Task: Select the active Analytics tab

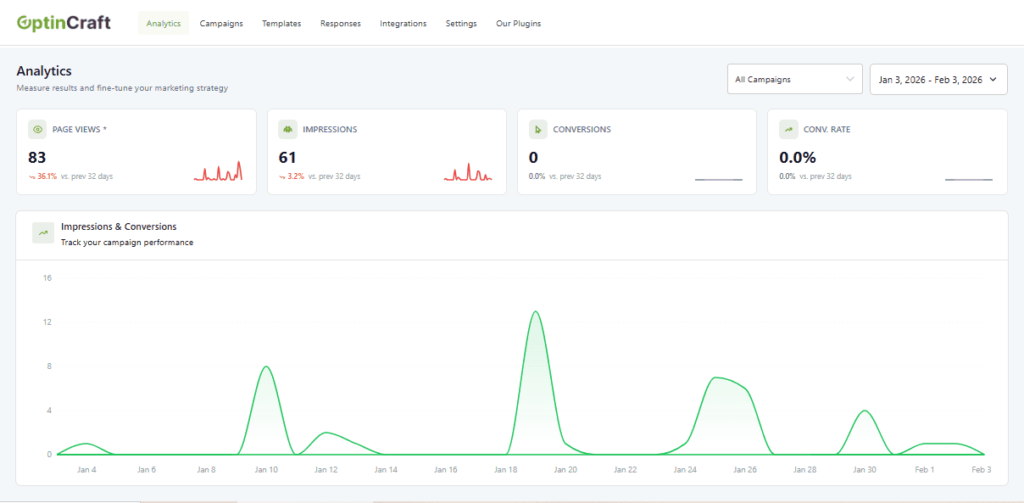Action: (x=163, y=23)
